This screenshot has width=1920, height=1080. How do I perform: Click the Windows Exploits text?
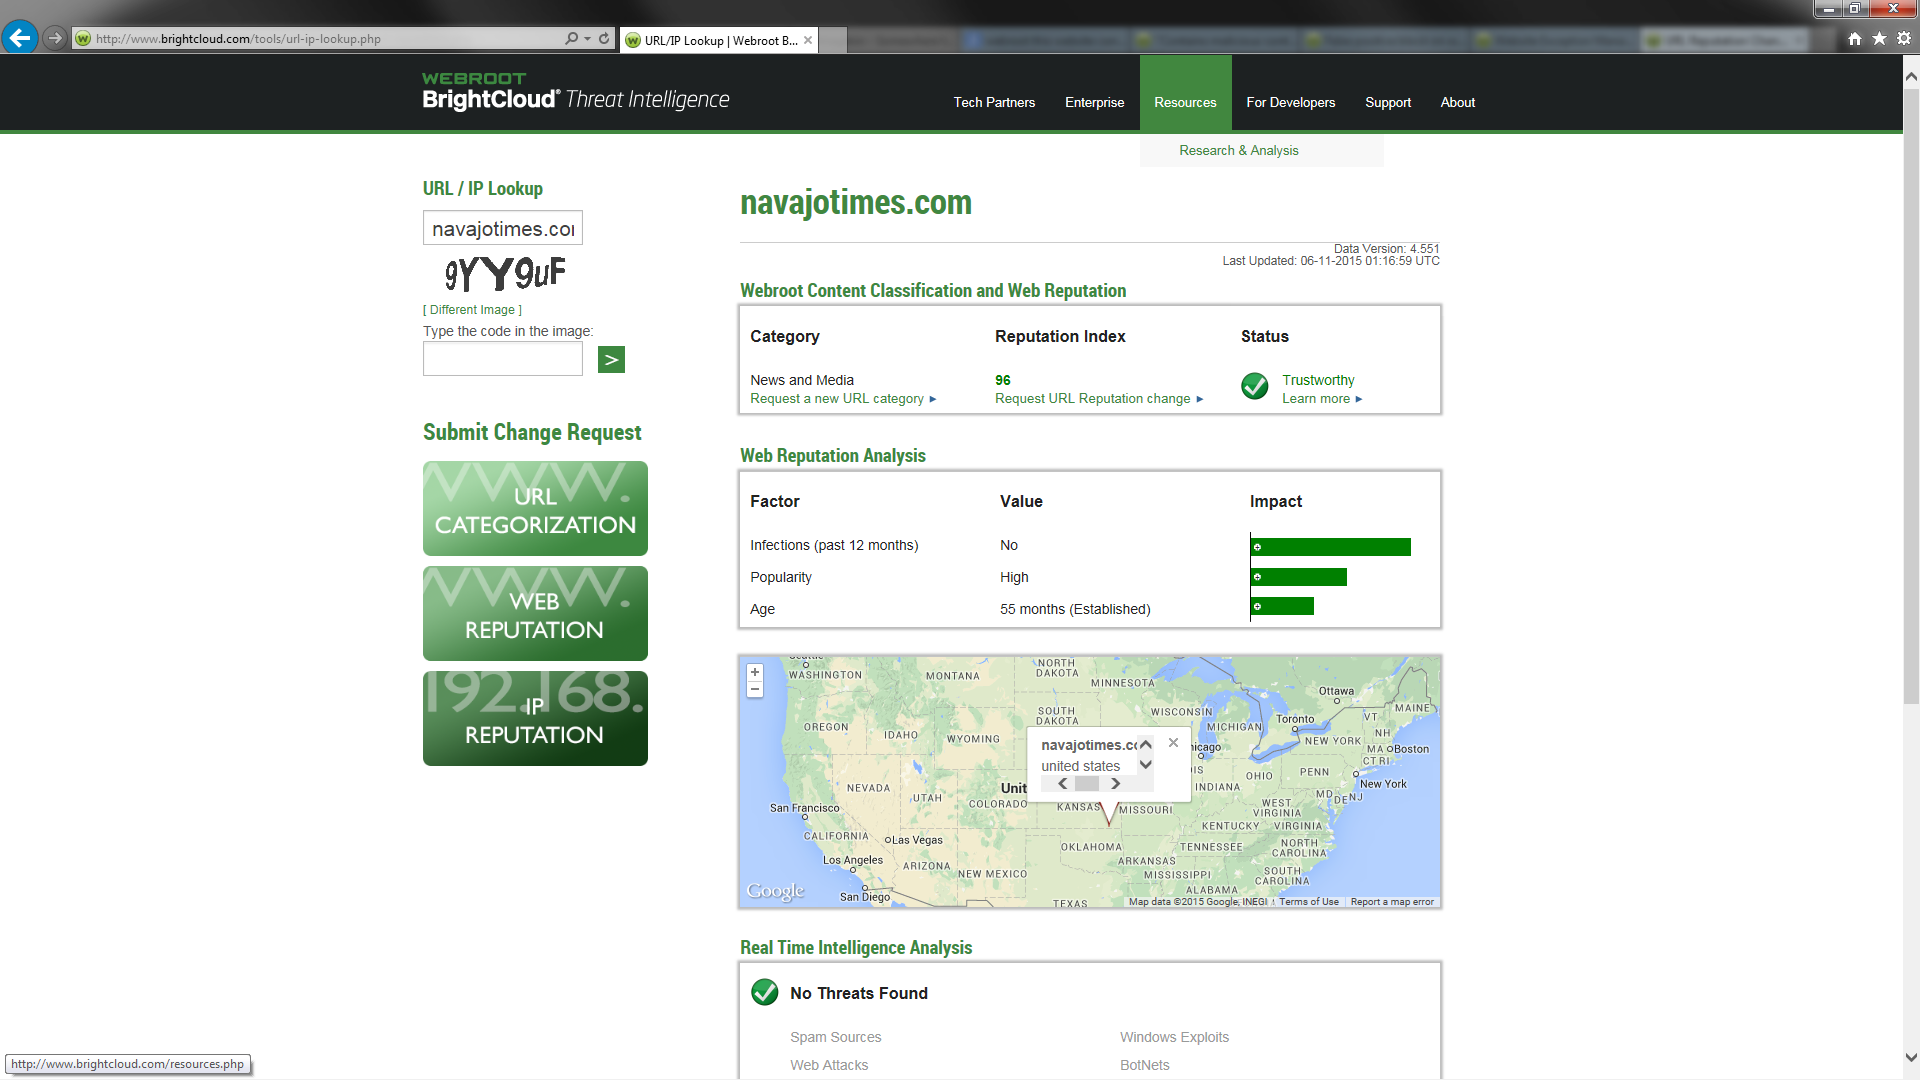pos(1174,1037)
